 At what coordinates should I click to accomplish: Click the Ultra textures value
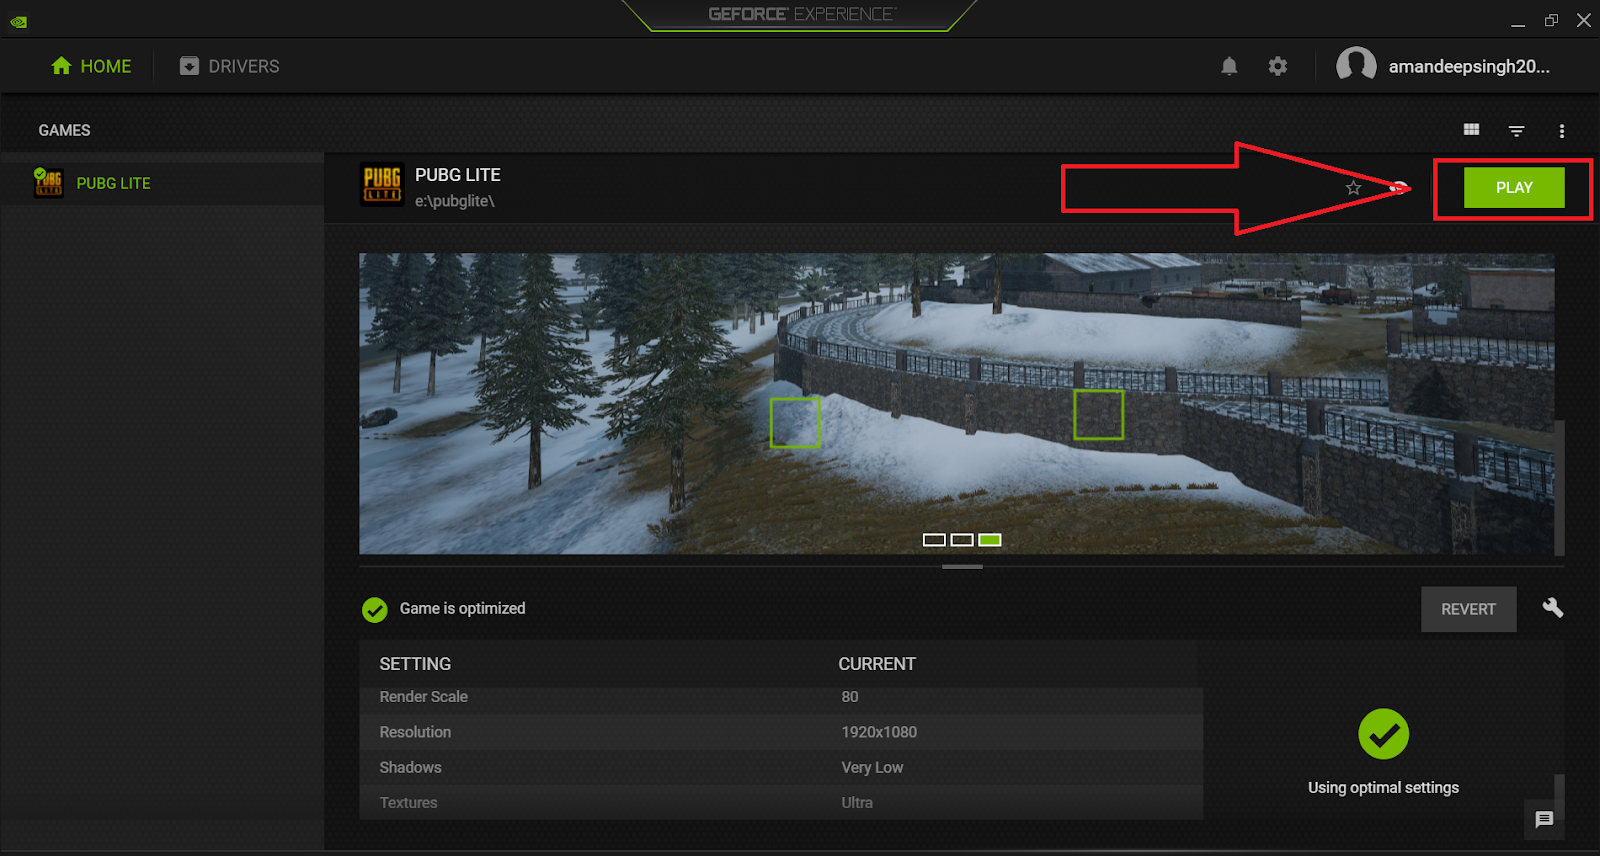tap(857, 802)
